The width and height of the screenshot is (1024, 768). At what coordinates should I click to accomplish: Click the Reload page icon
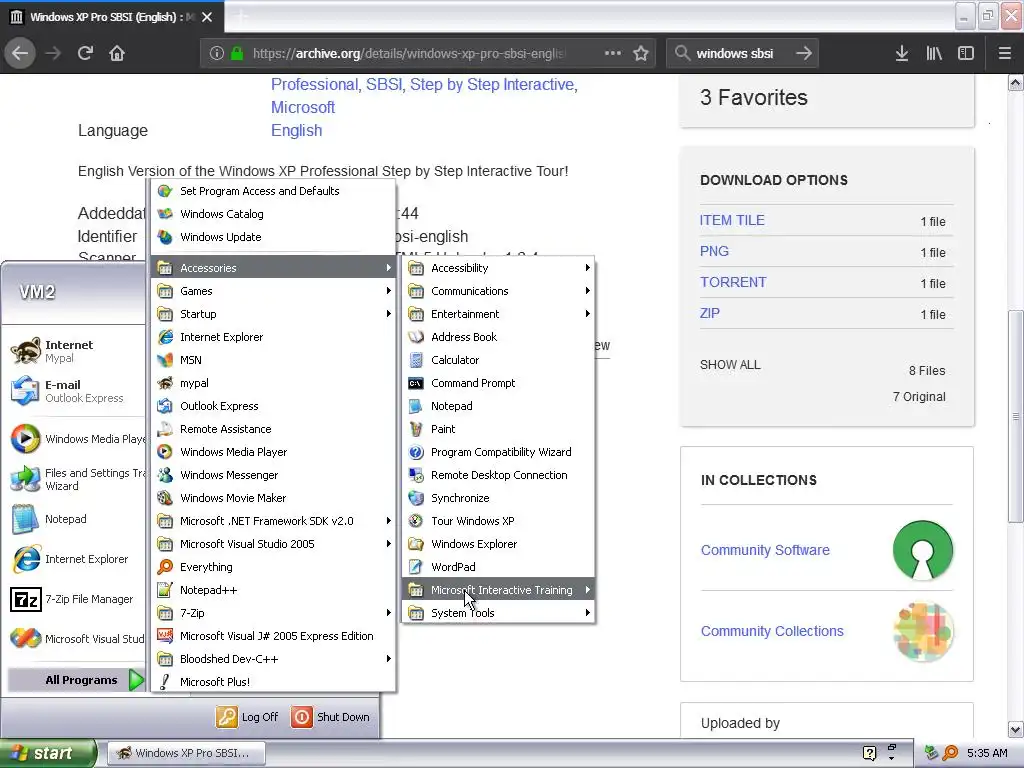85,54
